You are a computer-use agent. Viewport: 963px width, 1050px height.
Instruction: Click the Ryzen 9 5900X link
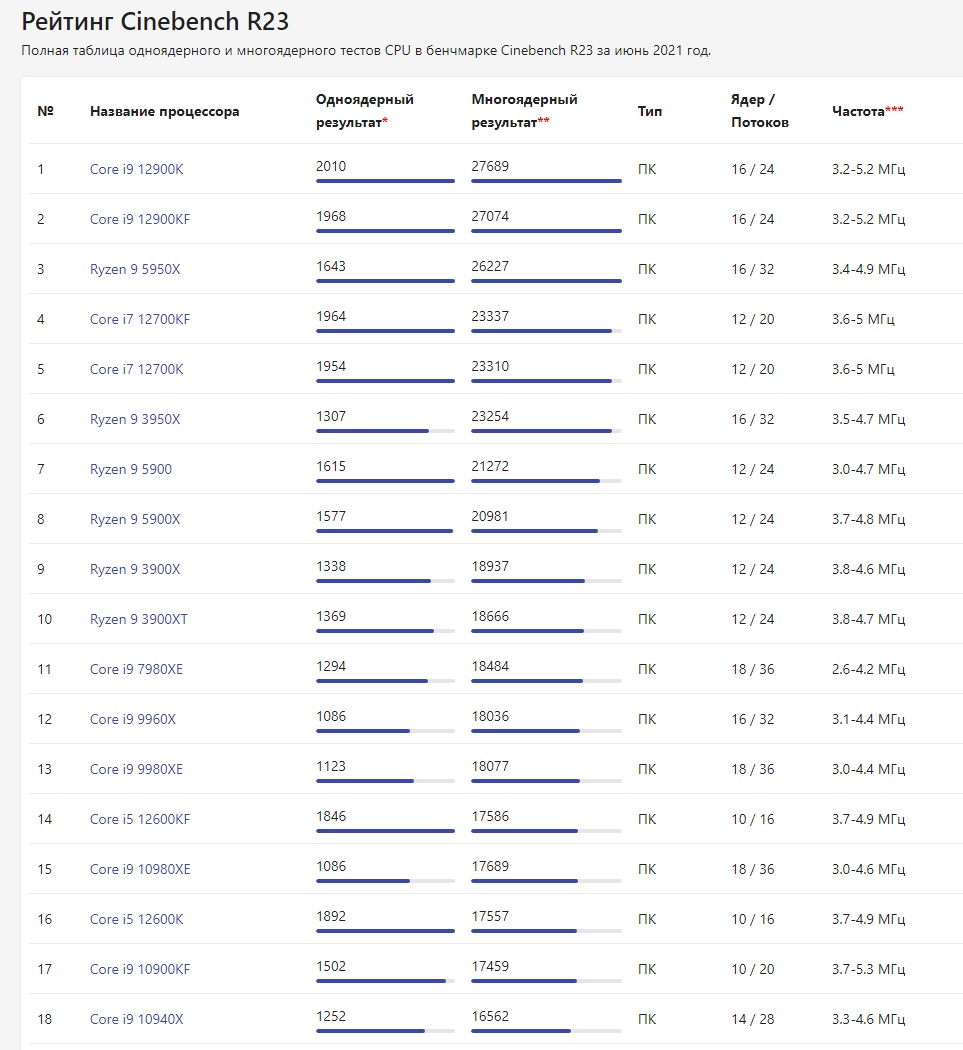135,519
